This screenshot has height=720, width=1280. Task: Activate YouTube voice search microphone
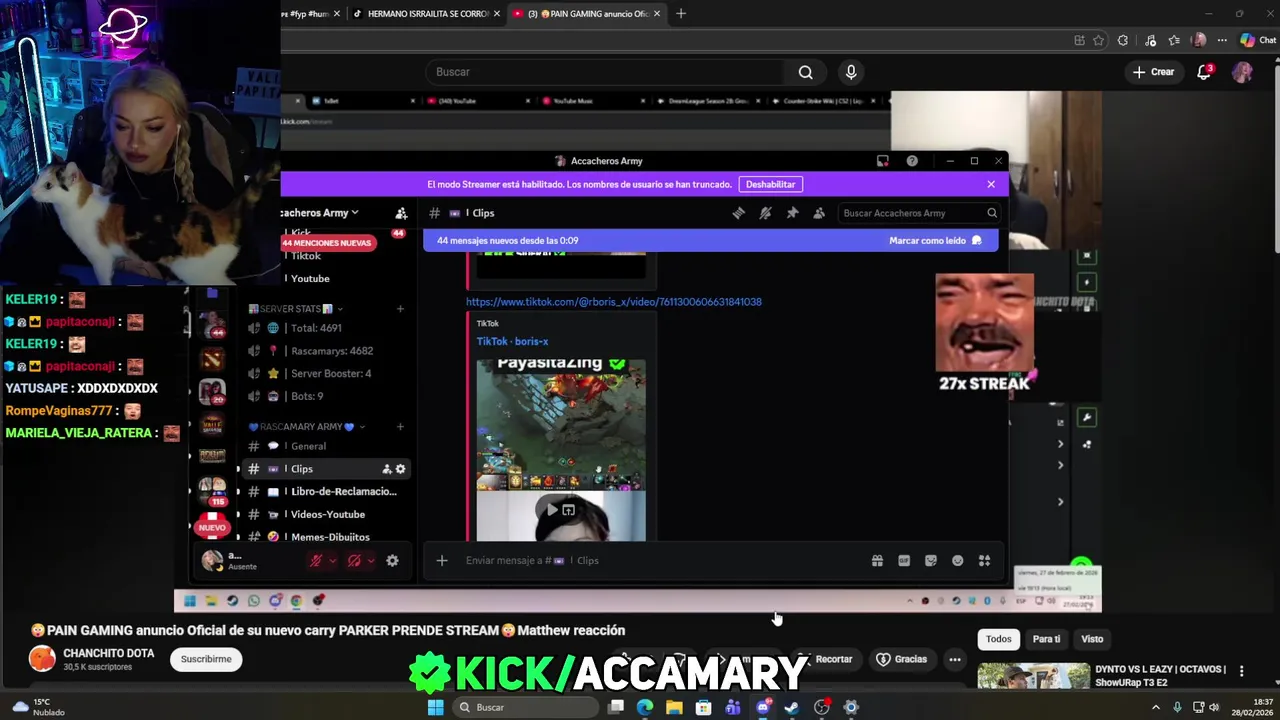(x=851, y=72)
